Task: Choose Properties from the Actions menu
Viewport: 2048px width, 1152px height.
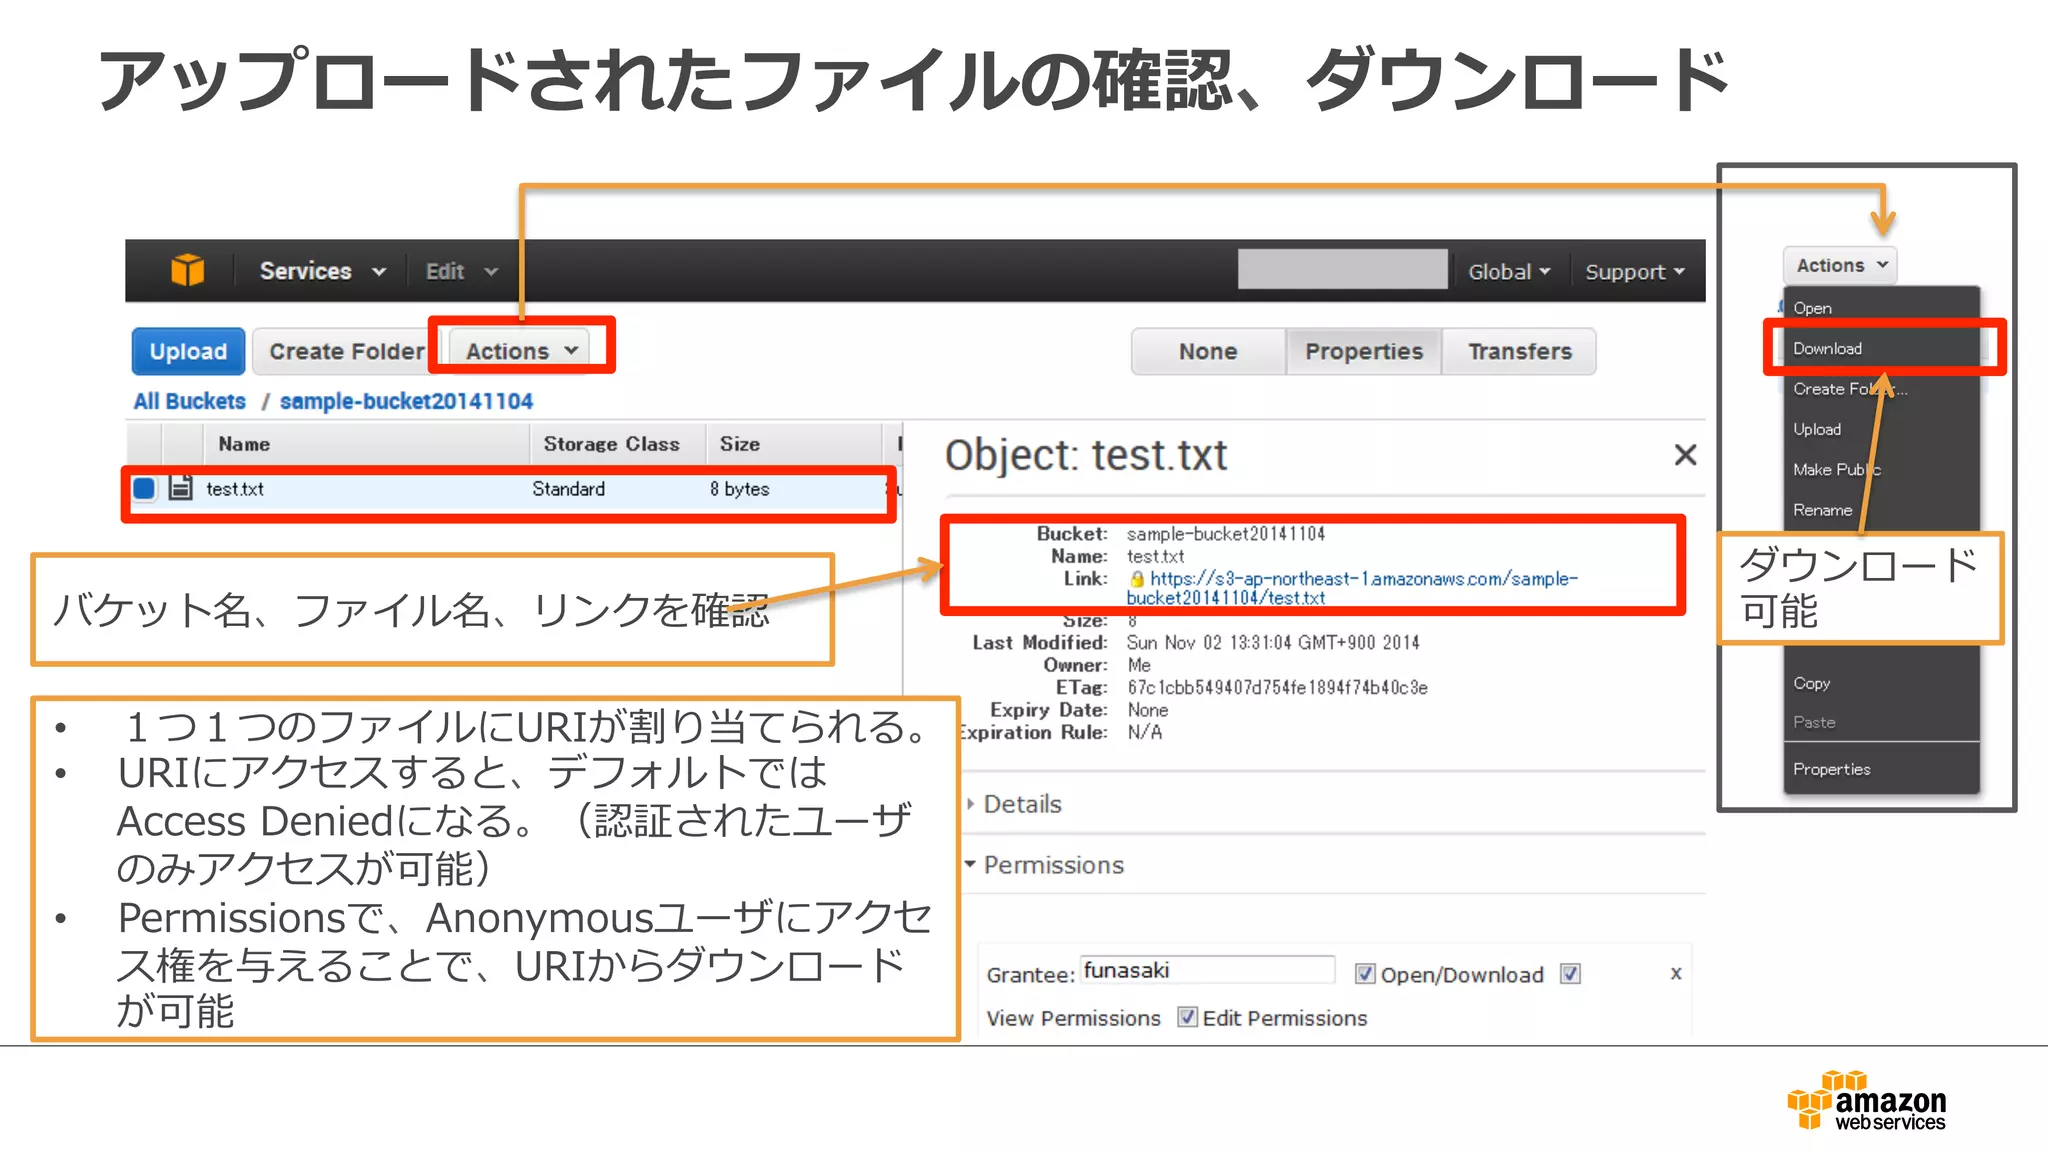Action: (x=1881, y=769)
